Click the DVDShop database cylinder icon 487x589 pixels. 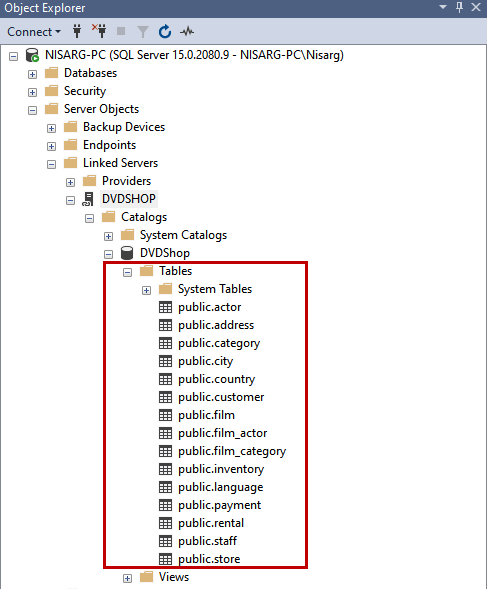tap(127, 253)
